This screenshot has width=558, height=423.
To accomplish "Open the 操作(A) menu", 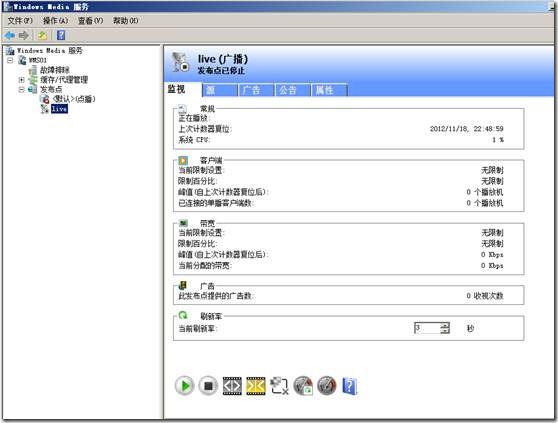I will coord(56,21).
